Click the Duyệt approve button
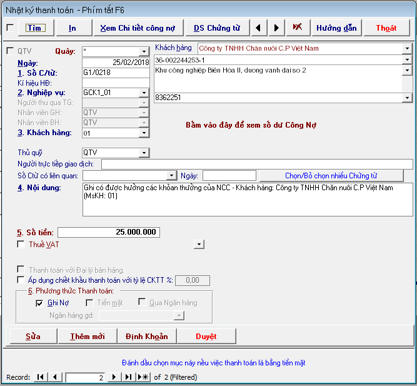 (206, 336)
